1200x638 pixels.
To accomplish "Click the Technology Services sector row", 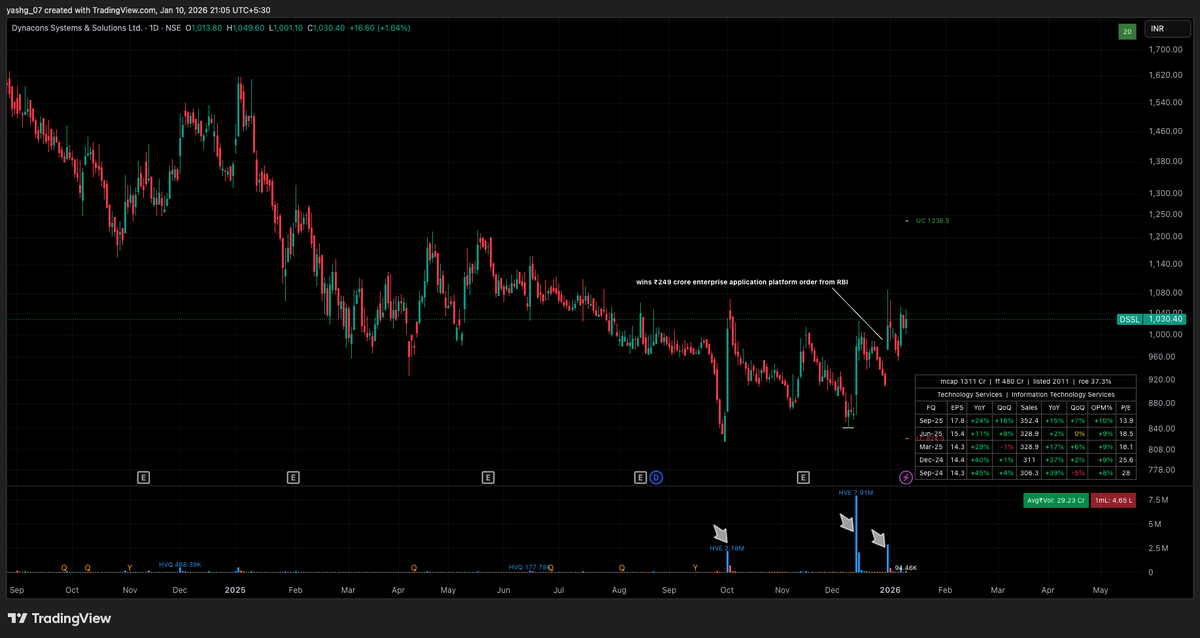I will pos(1026,394).
